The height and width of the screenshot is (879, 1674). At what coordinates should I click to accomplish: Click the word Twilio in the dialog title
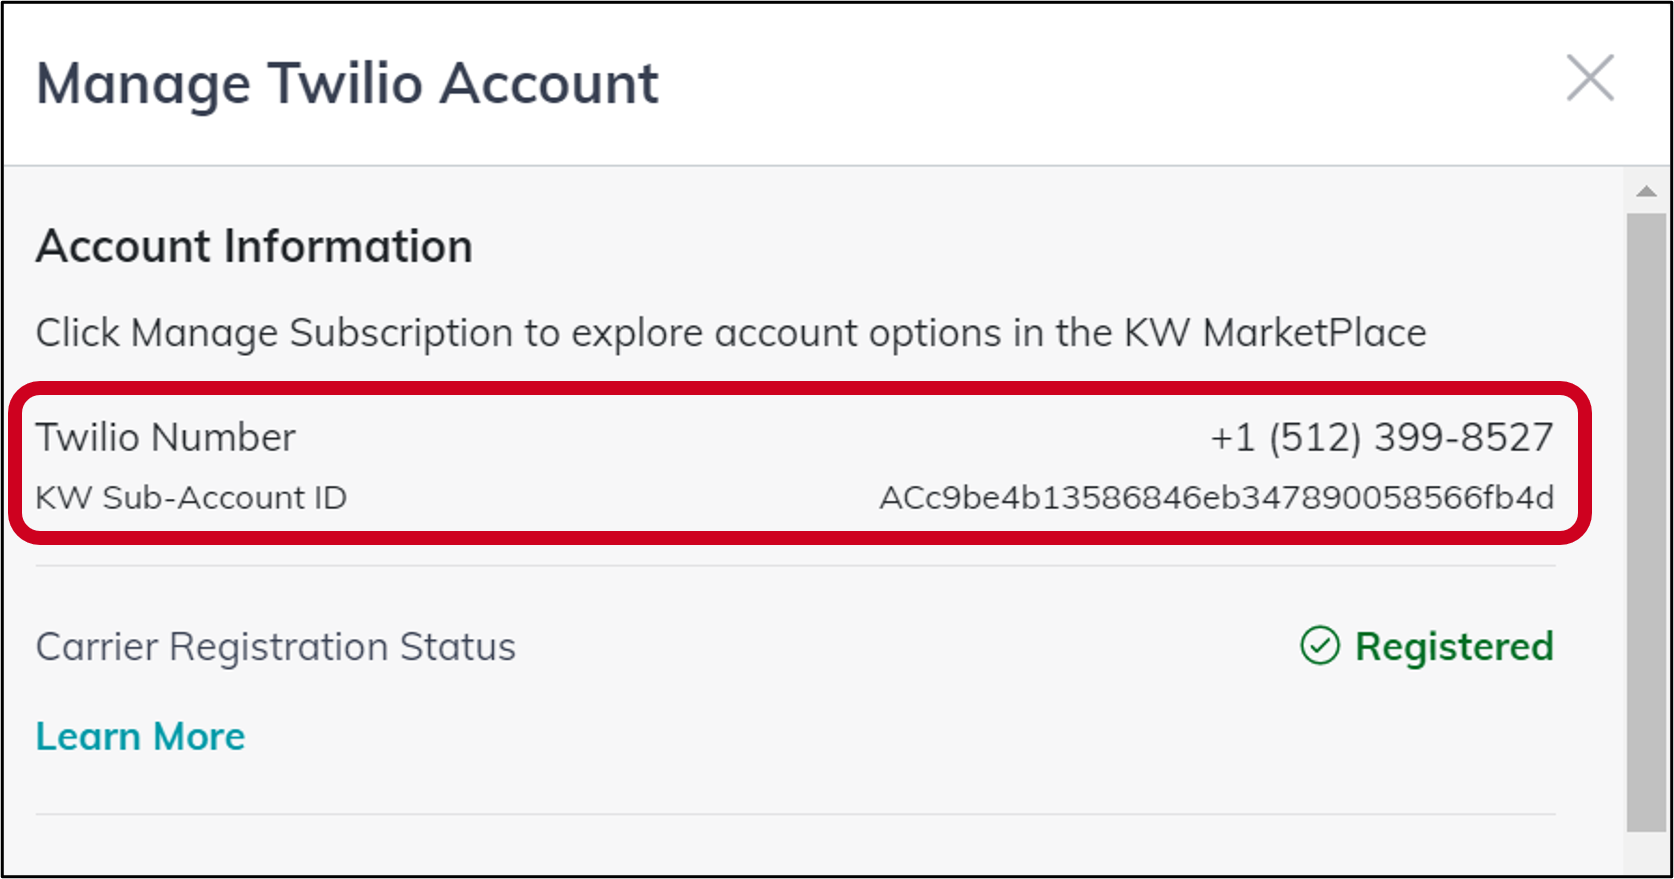pos(345,83)
